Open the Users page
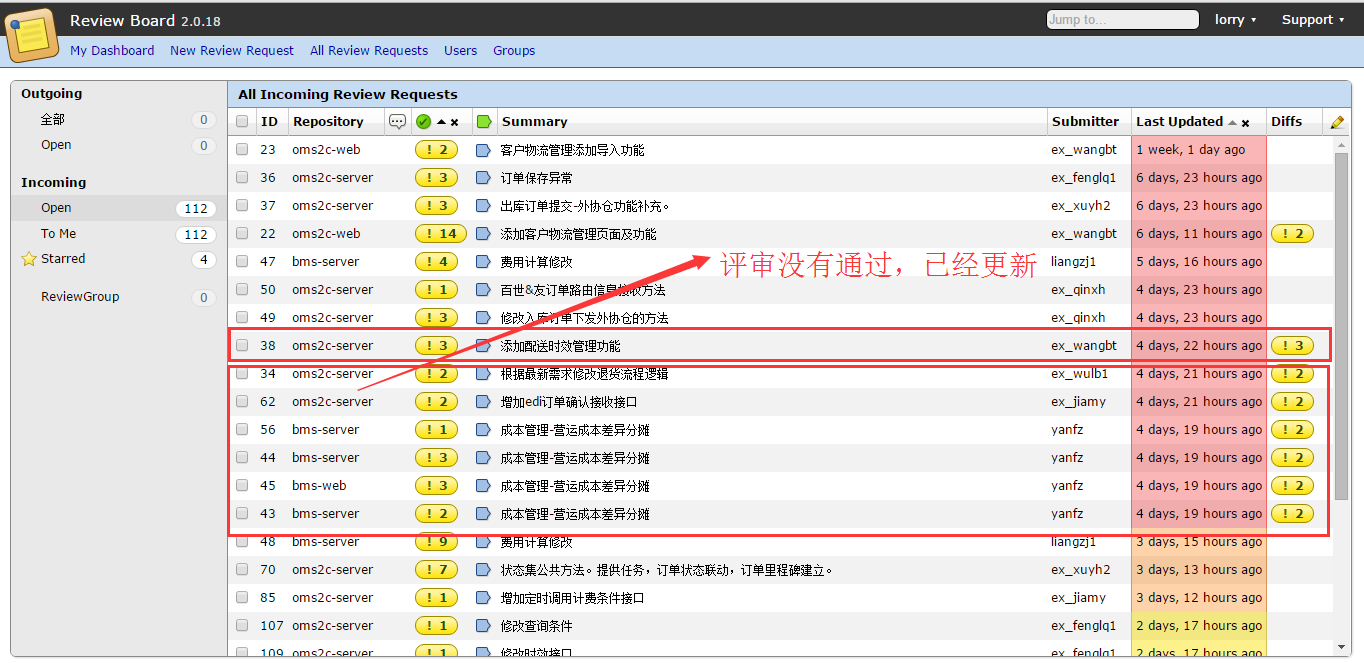The image size is (1364, 663). [461, 51]
